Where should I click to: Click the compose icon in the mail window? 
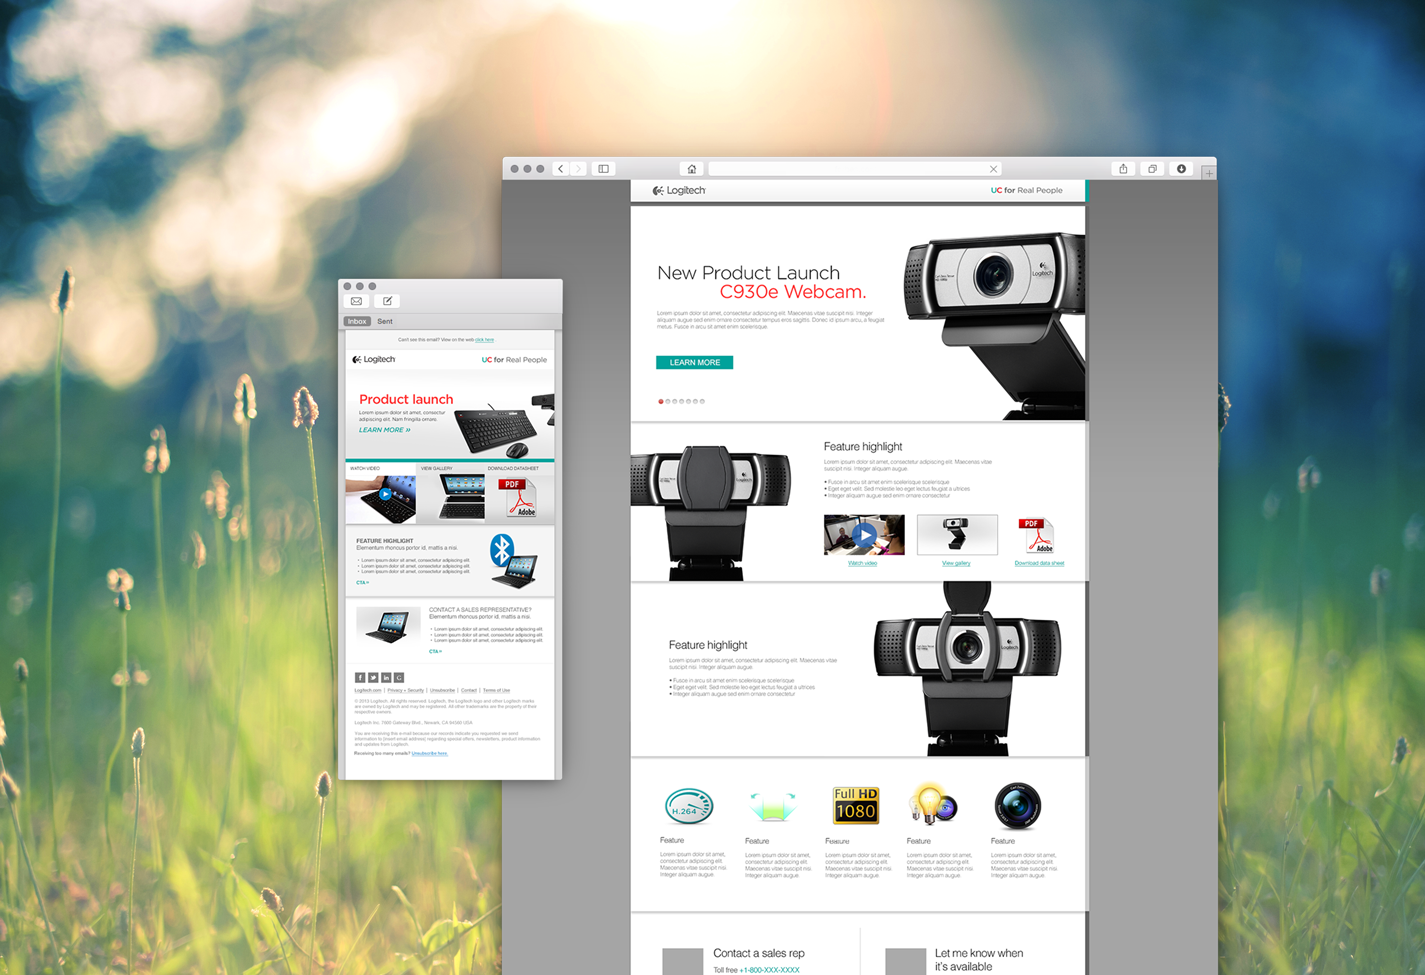388,301
